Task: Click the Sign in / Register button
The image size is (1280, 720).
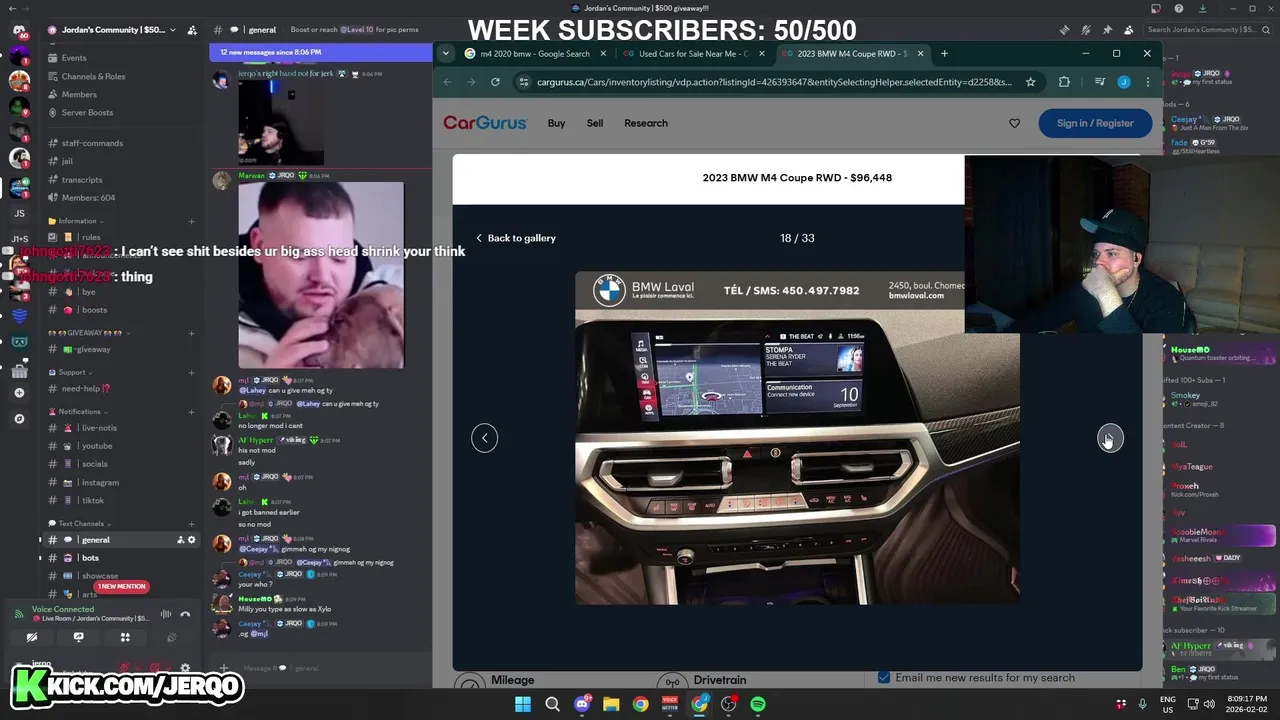Action: click(x=1095, y=123)
